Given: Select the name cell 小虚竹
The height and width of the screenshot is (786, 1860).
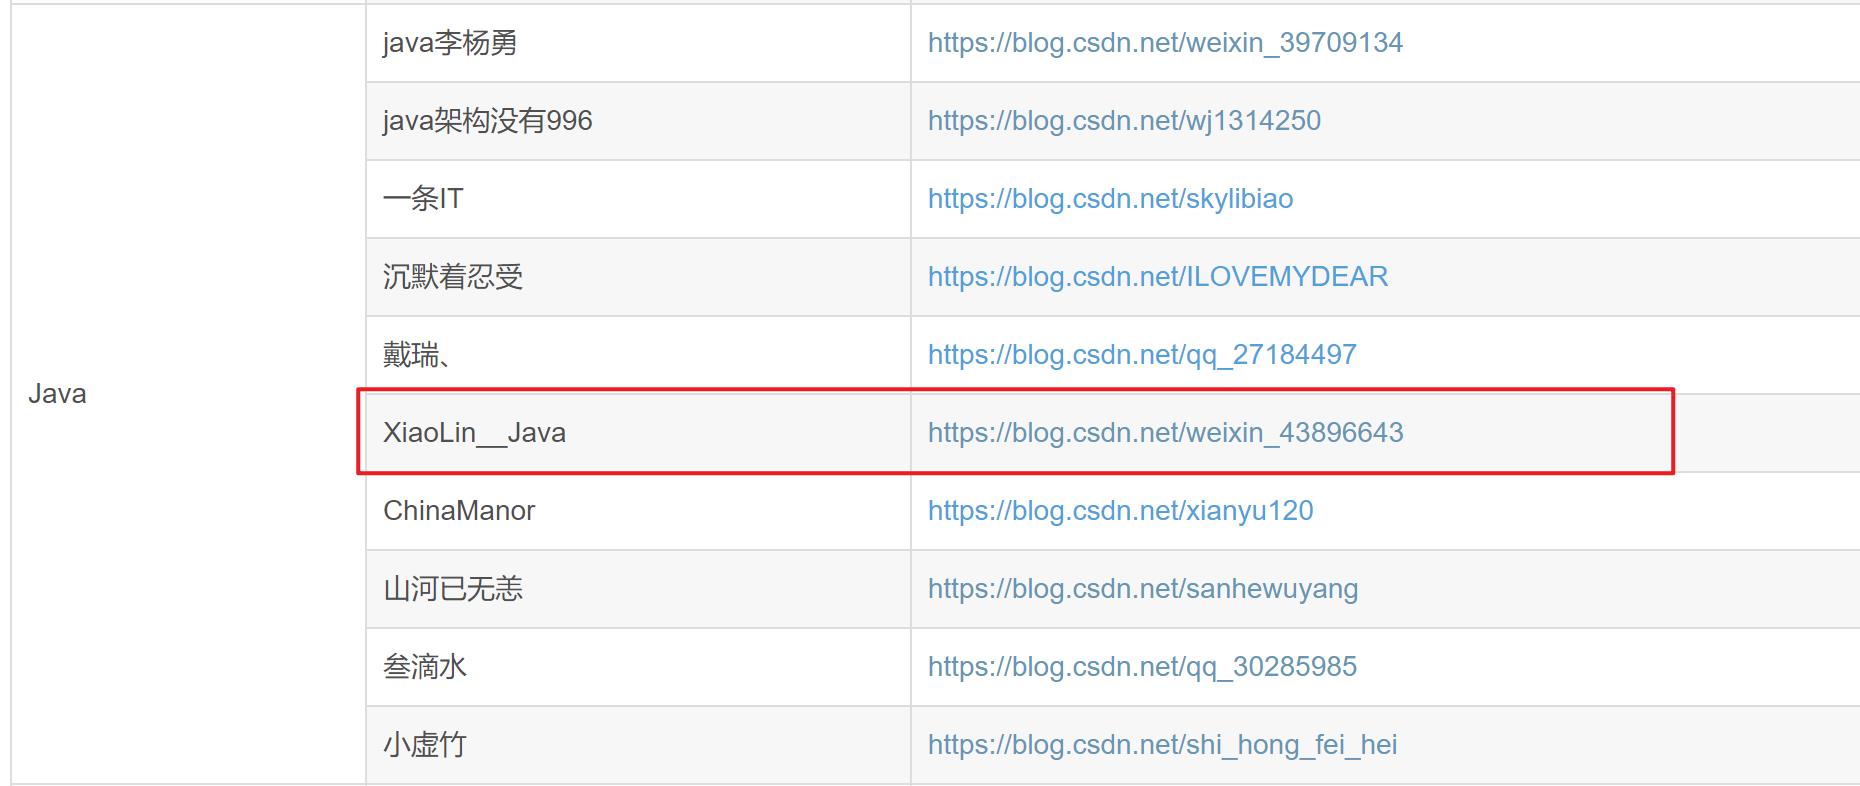Looking at the screenshot, I should click(x=638, y=745).
